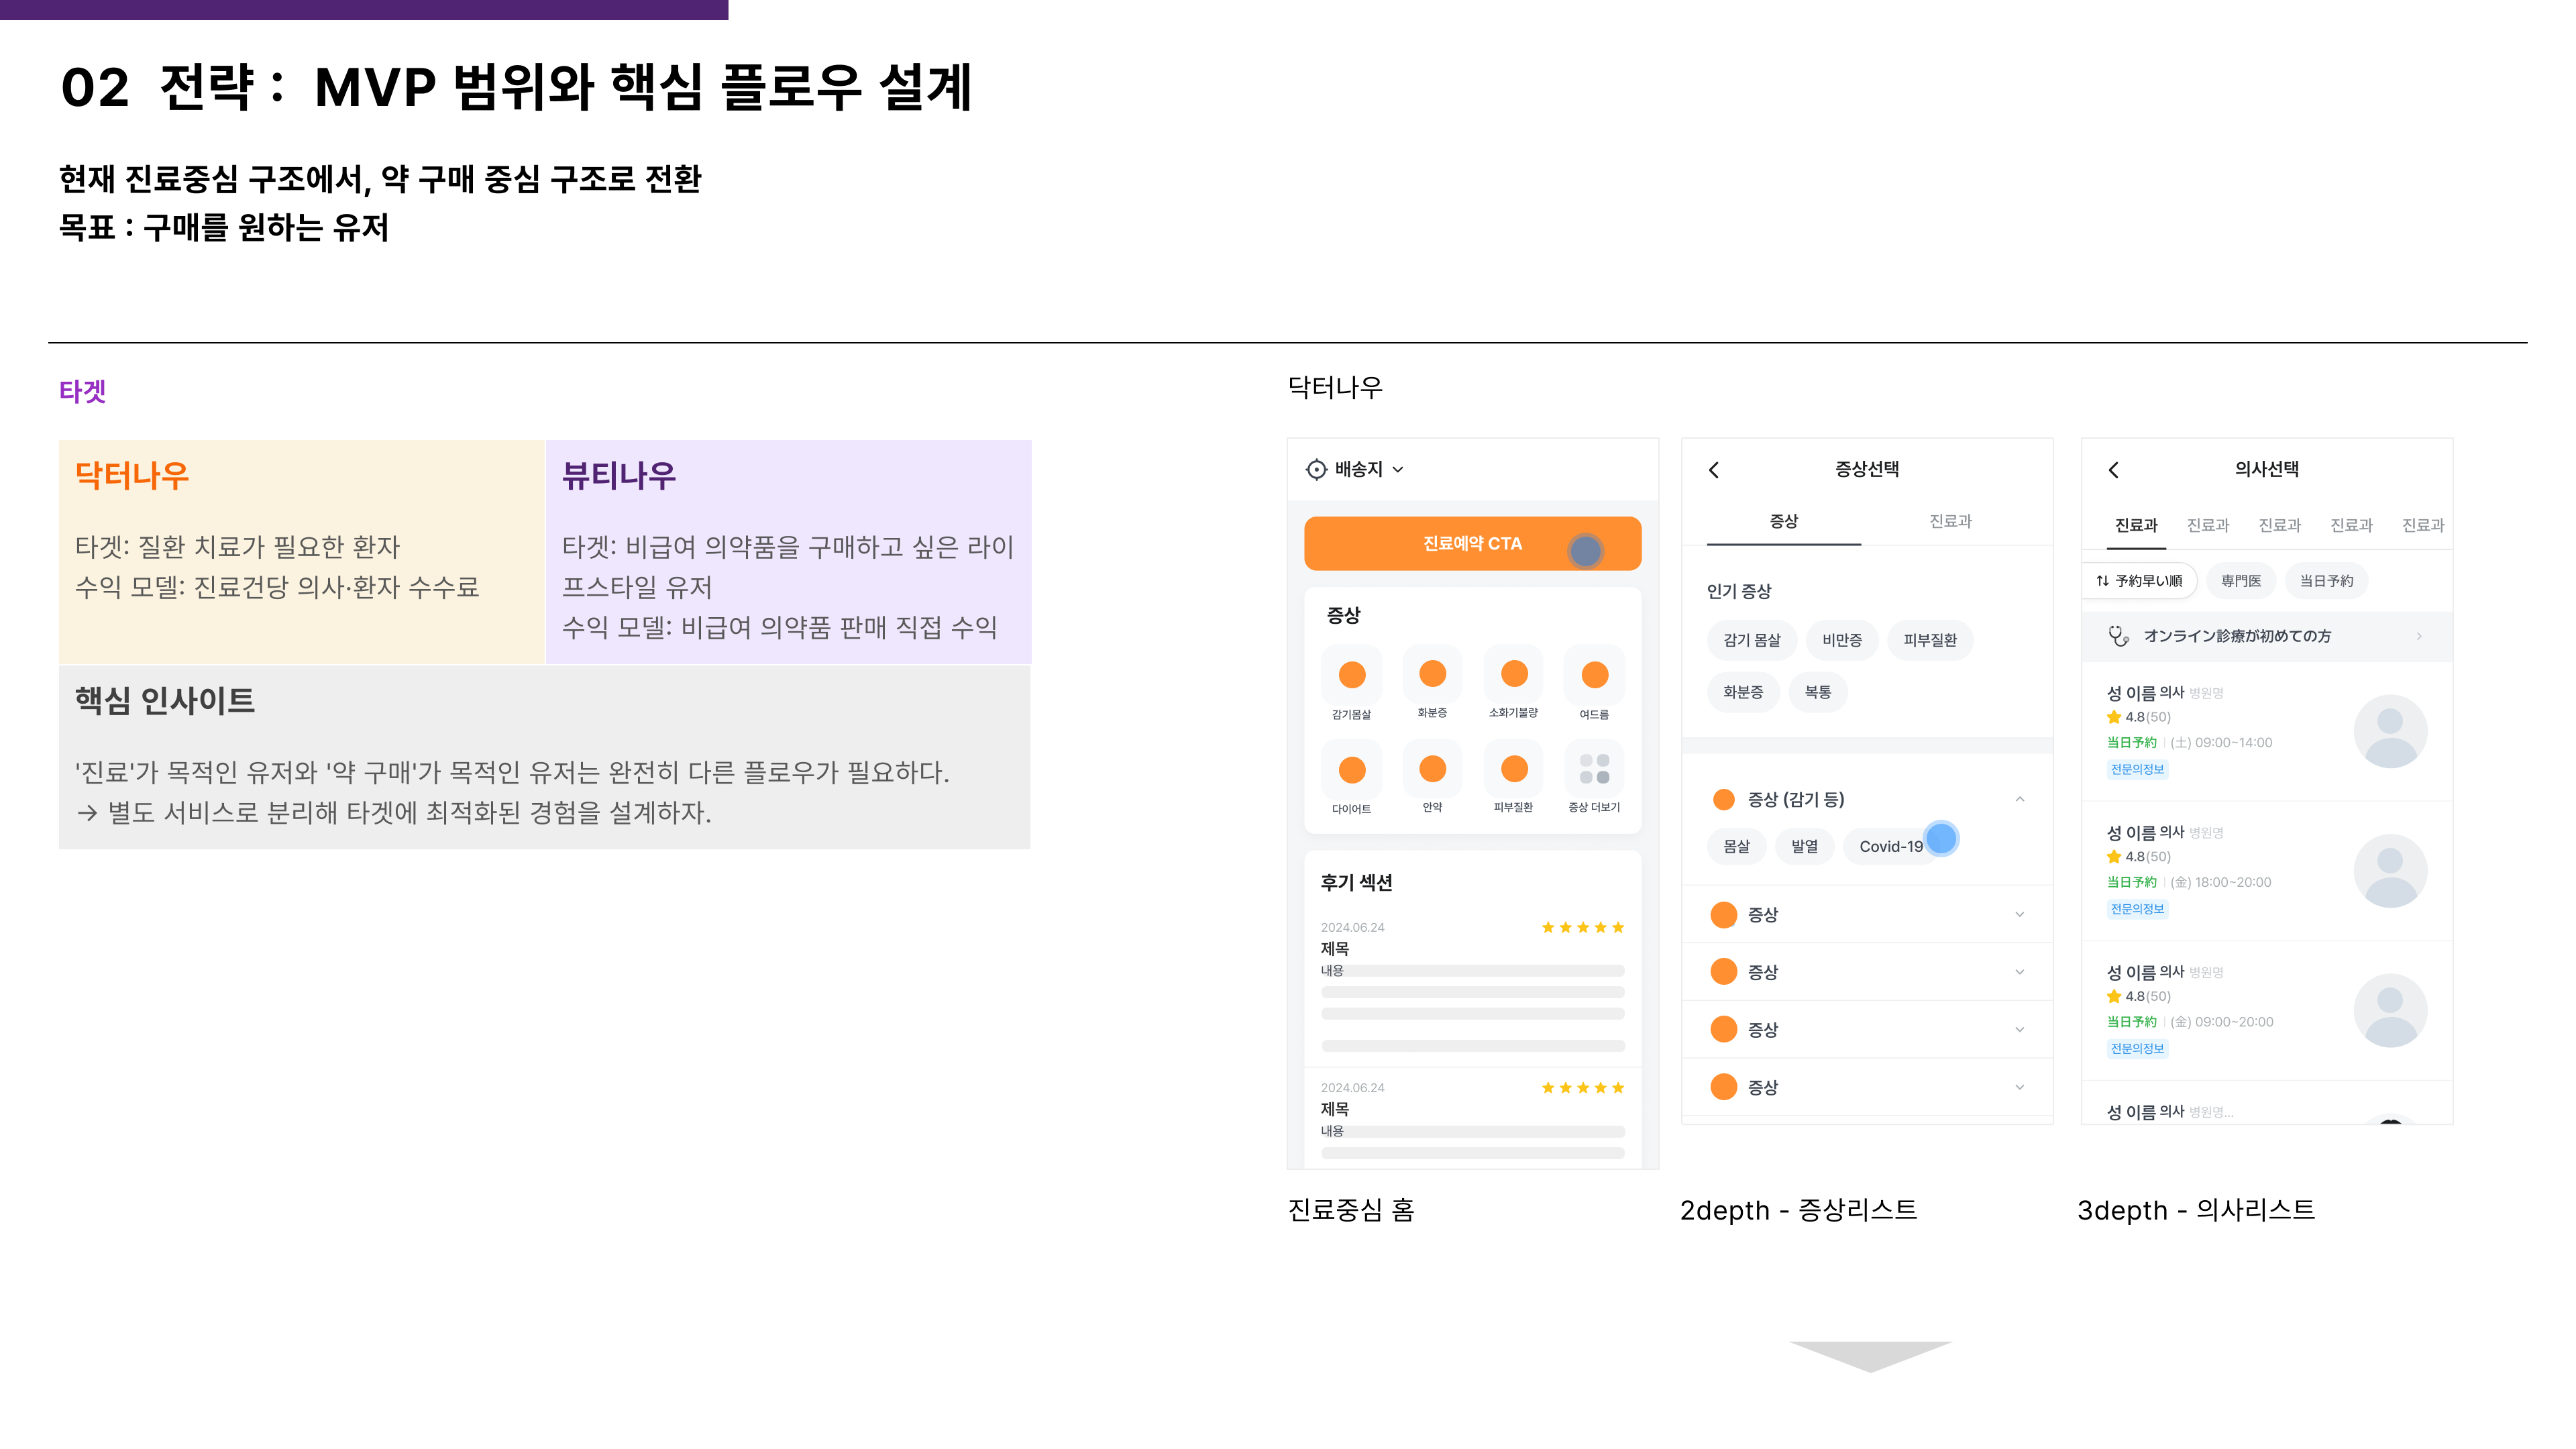The width and height of the screenshot is (2576, 1449).
Task: Click the stethoscope icon in online consultation banner
Action: 2118,636
